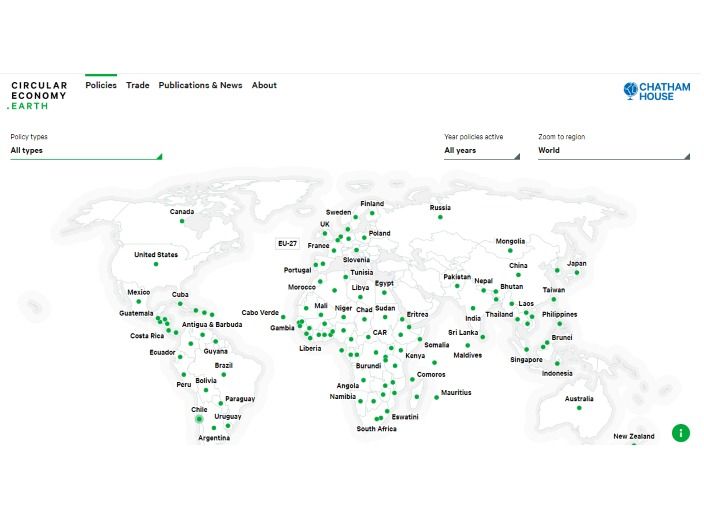Click the United States map label

[156, 255]
